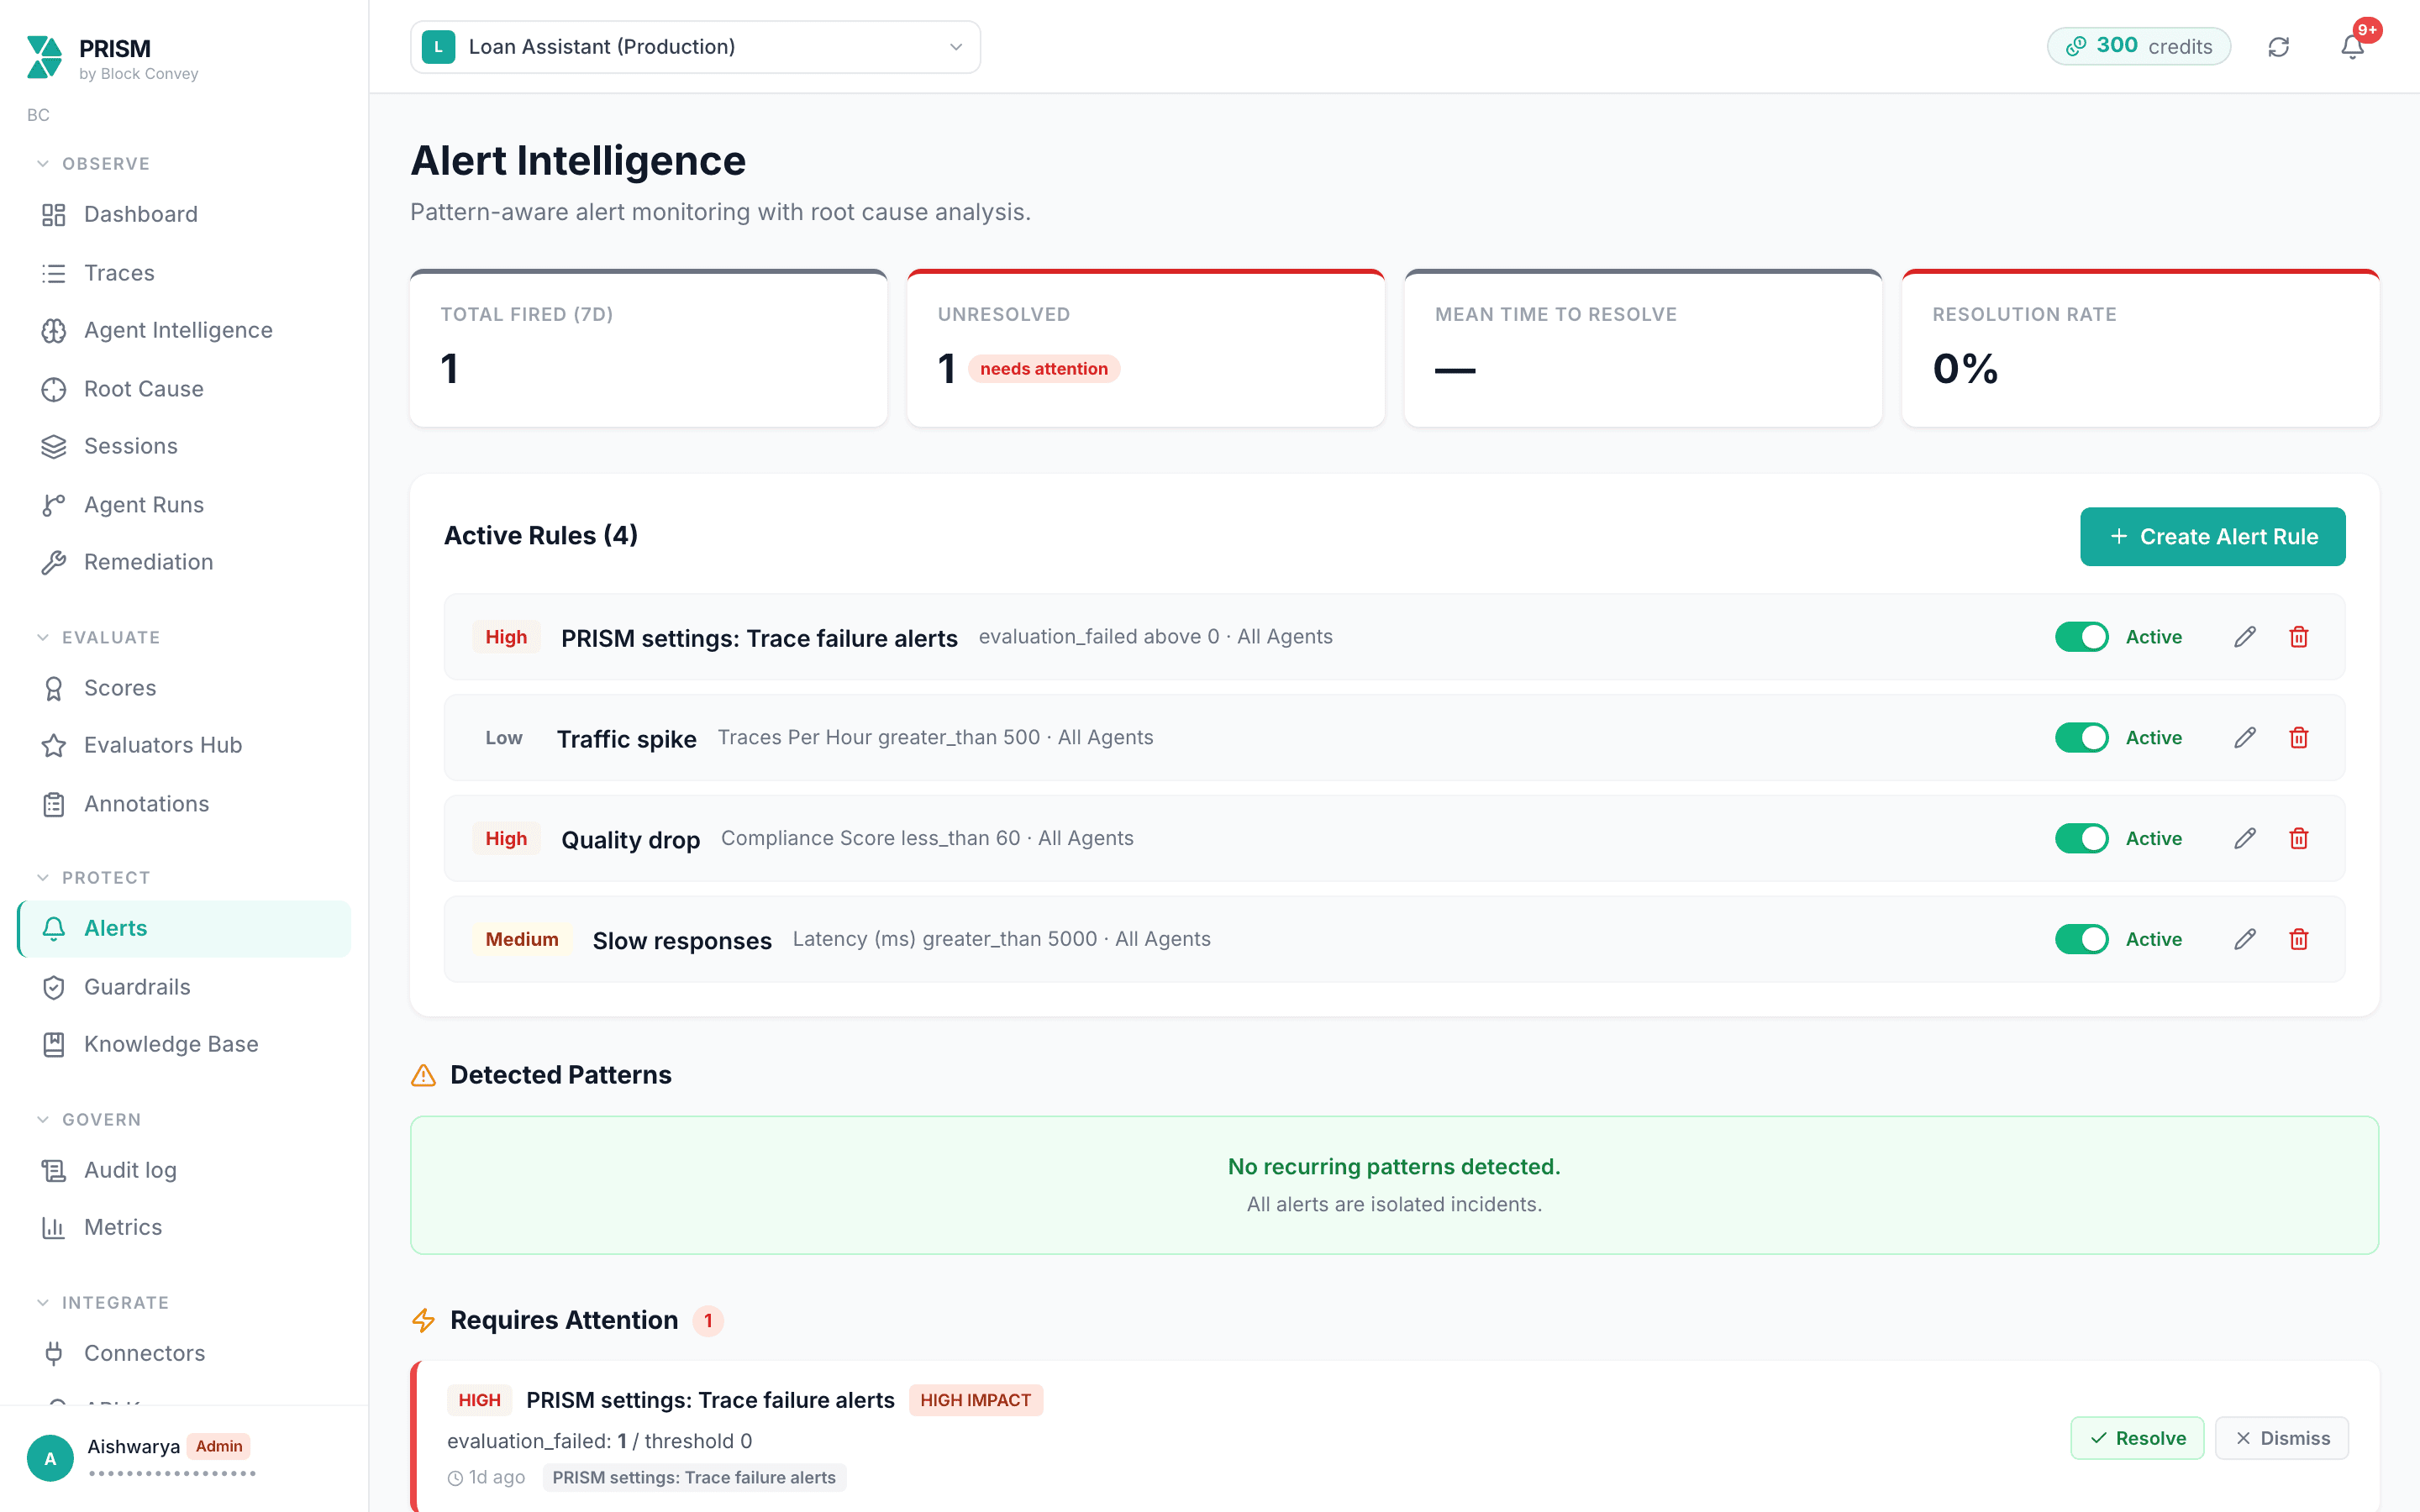Collapse the INTEGRATE section
Image resolution: width=2420 pixels, height=1512 pixels.
103,1303
